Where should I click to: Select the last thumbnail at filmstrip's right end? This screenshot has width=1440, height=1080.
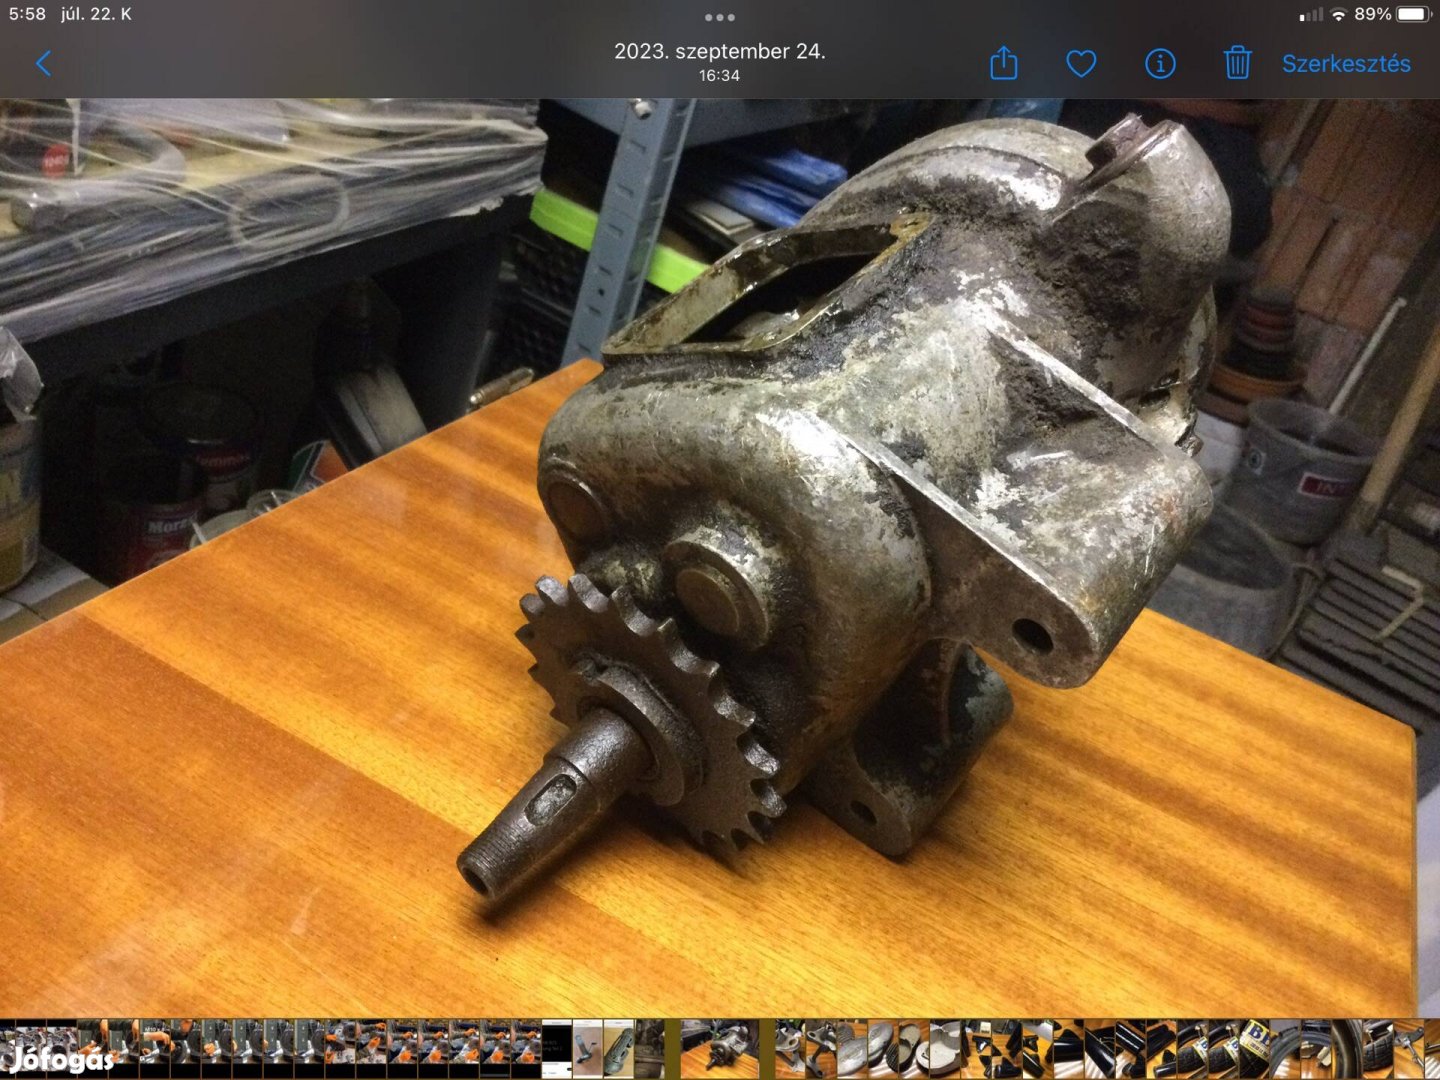[1430, 1049]
